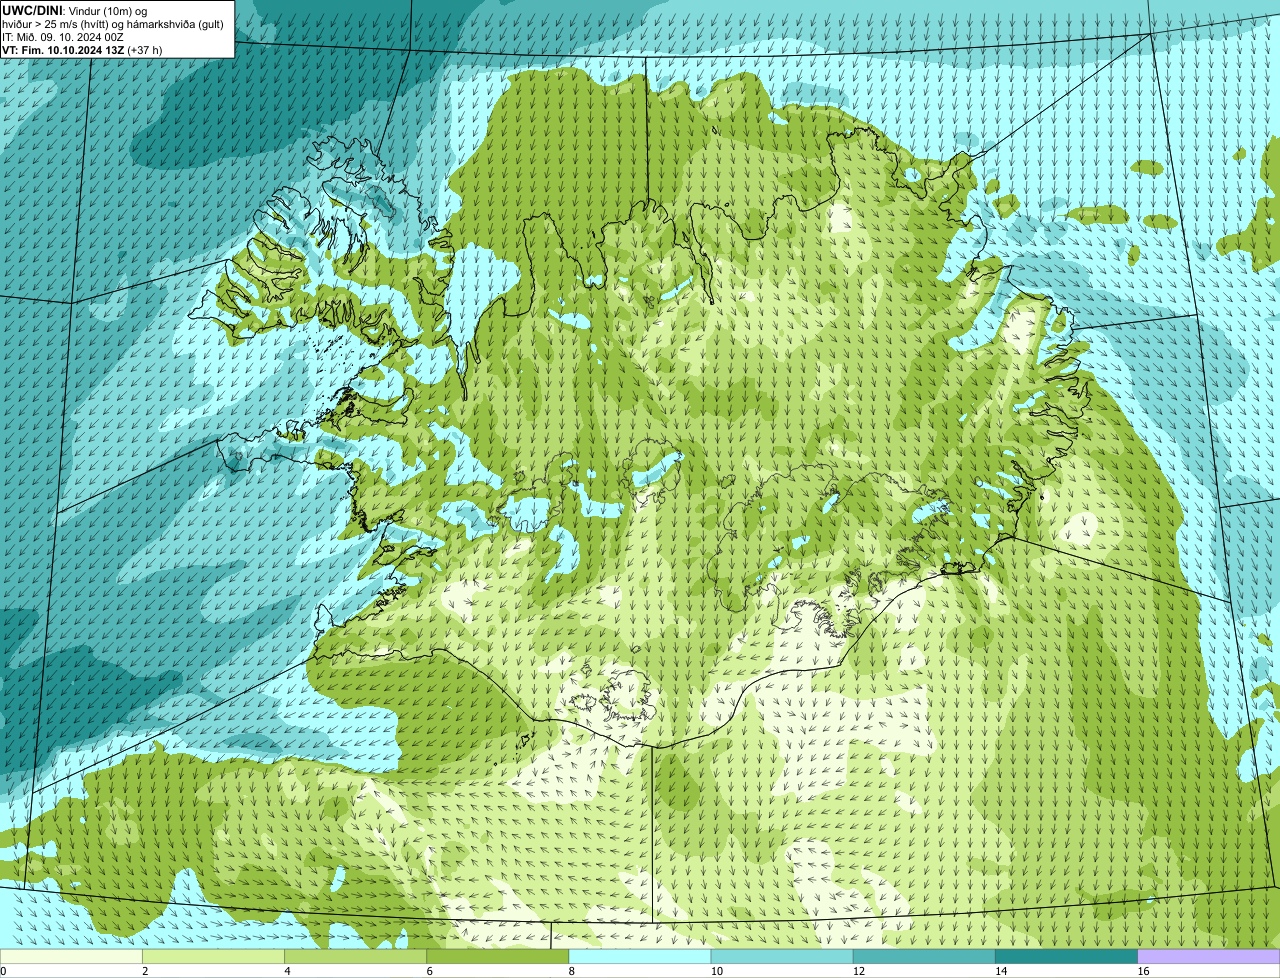
Task: Click the legend scale value "10"
Action: (x=716, y=971)
